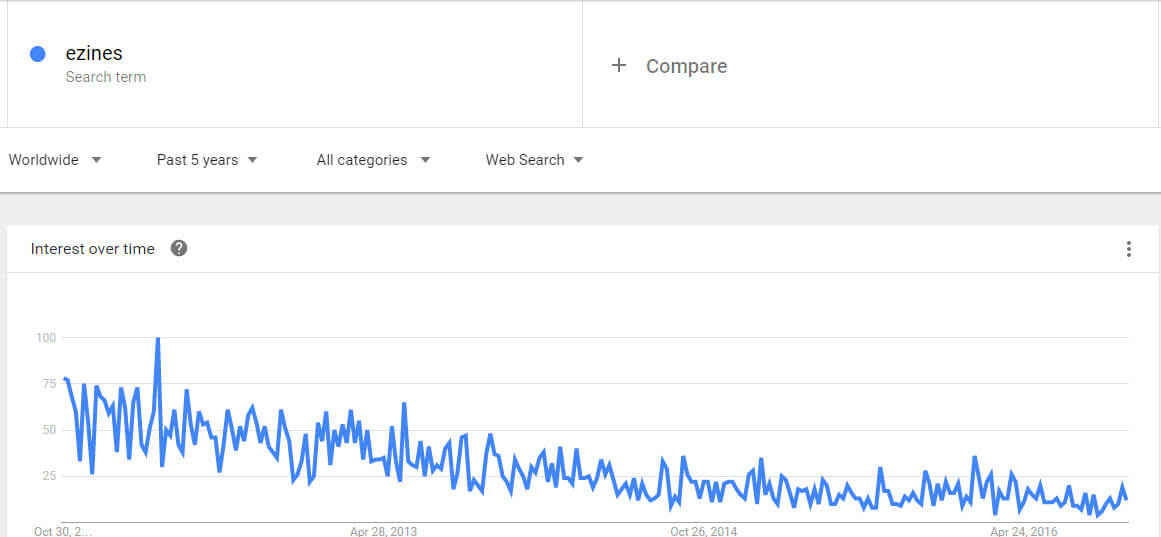Open the help icon for Interest over time
The height and width of the screenshot is (537, 1161).
[178, 249]
